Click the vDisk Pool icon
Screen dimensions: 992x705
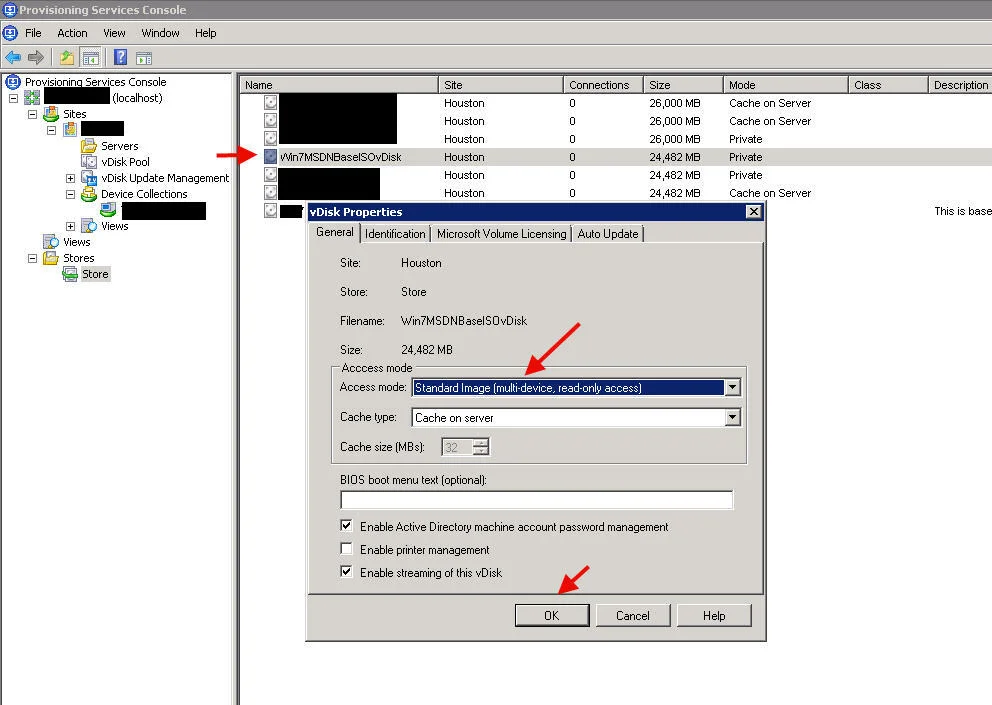[89, 162]
